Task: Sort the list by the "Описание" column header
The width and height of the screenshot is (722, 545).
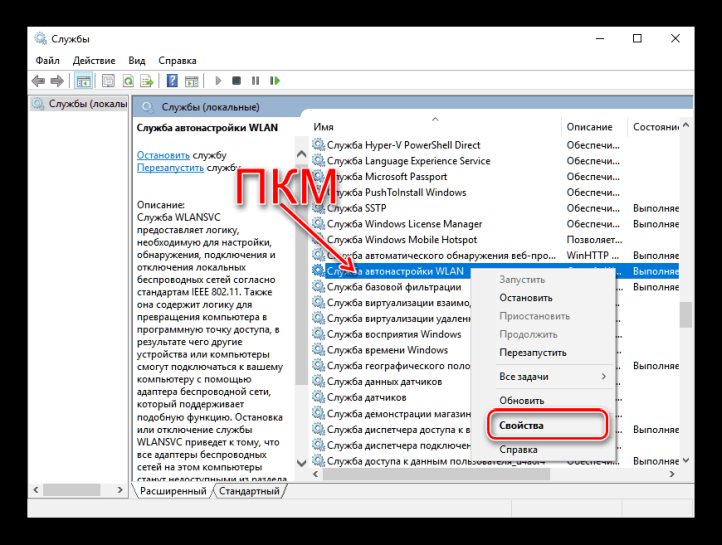Action: 589,127
